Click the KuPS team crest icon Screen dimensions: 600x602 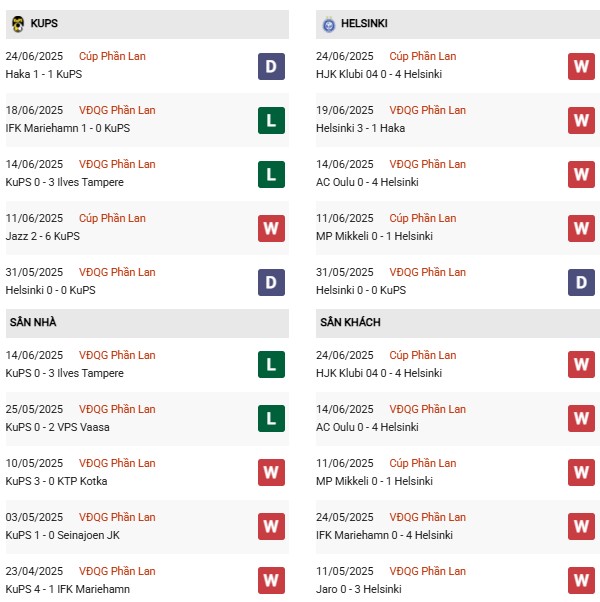coord(18,24)
